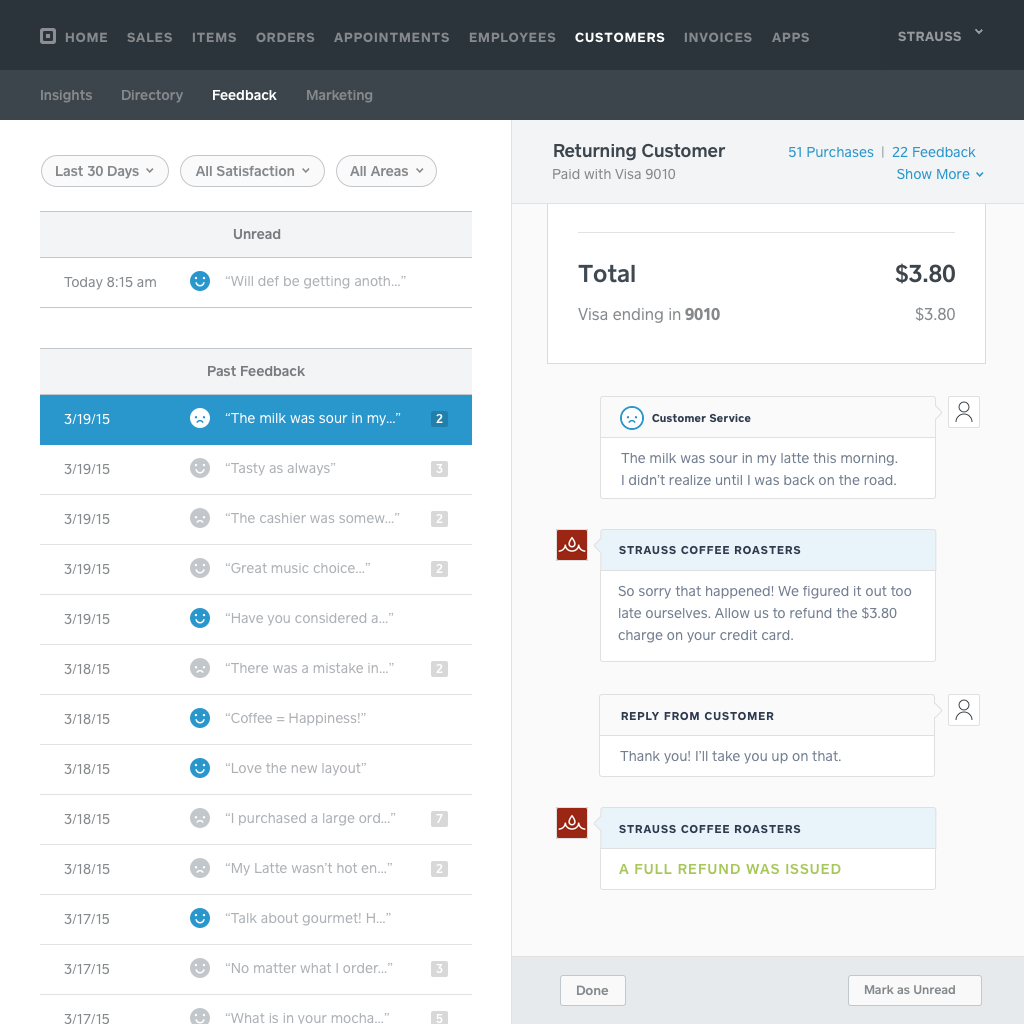Screen dimensions: 1024x1024
Task: Click smiley icon on 'Great music choice' row
Action: (200, 568)
